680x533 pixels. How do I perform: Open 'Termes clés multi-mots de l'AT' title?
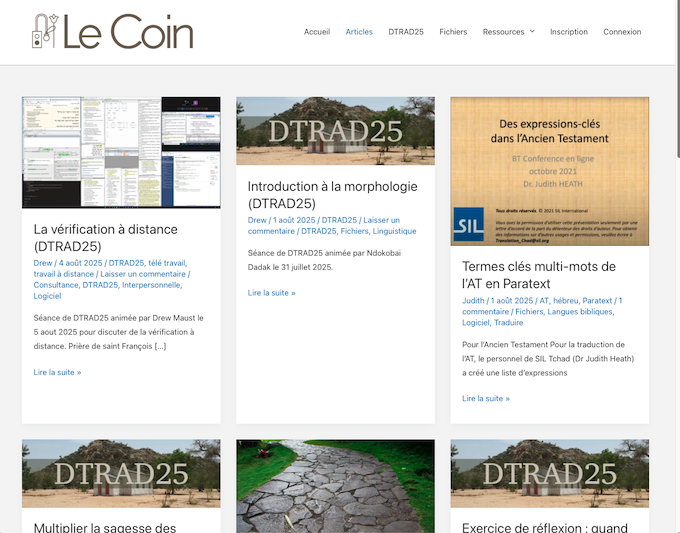click(539, 275)
